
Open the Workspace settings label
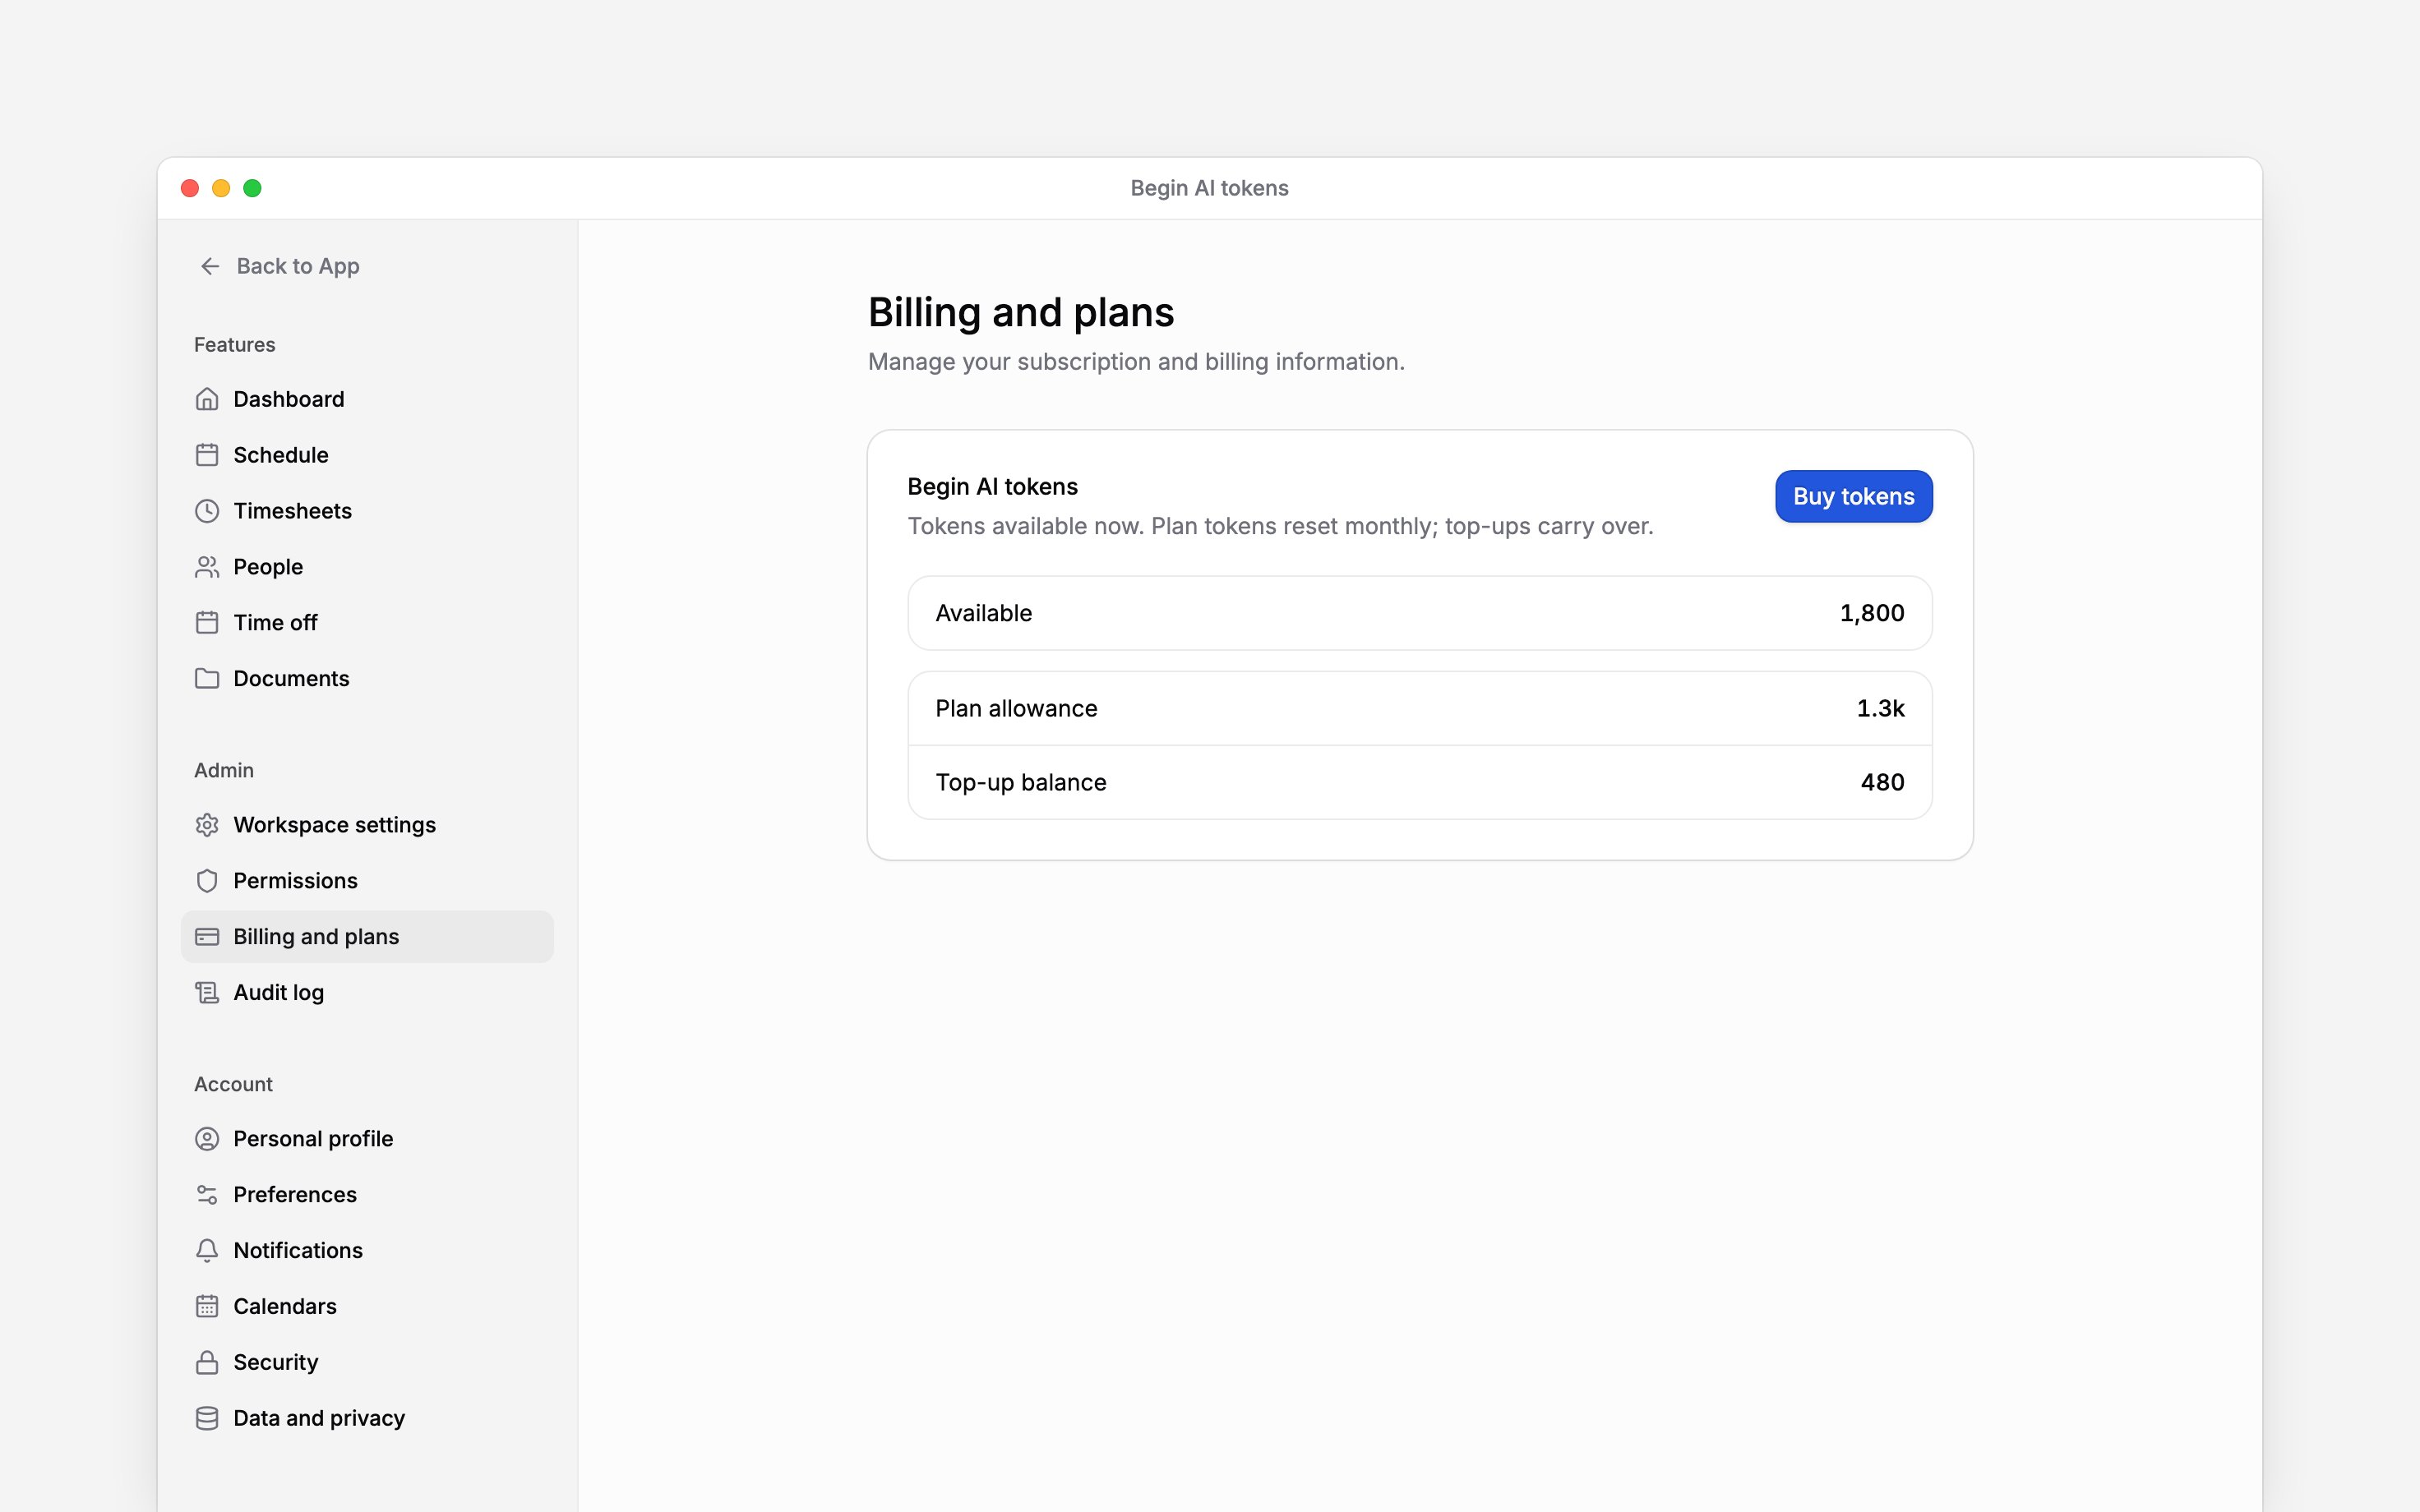click(335, 825)
